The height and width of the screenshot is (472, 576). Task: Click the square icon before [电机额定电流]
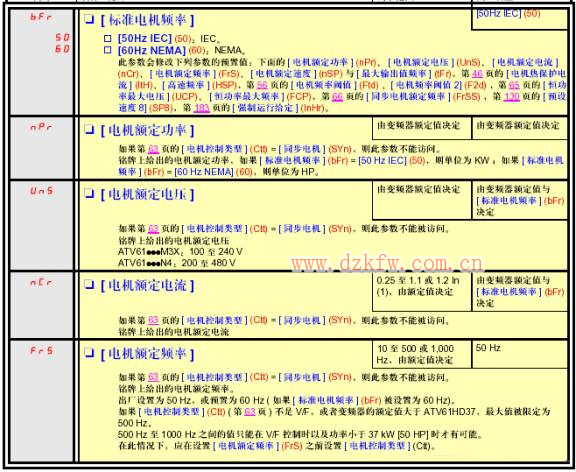(x=89, y=284)
